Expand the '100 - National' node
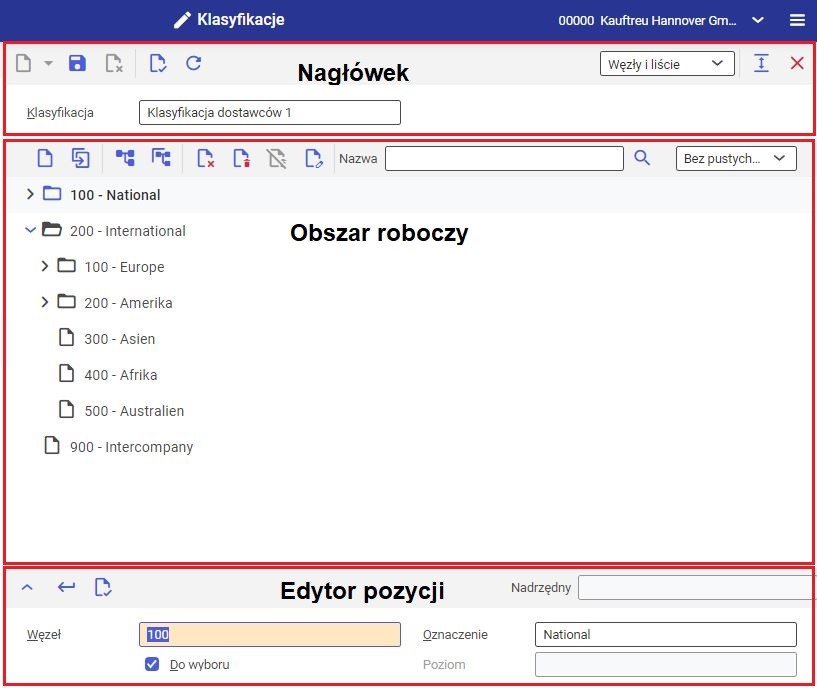Image resolution: width=817 pixels, height=688 pixels. (x=30, y=194)
